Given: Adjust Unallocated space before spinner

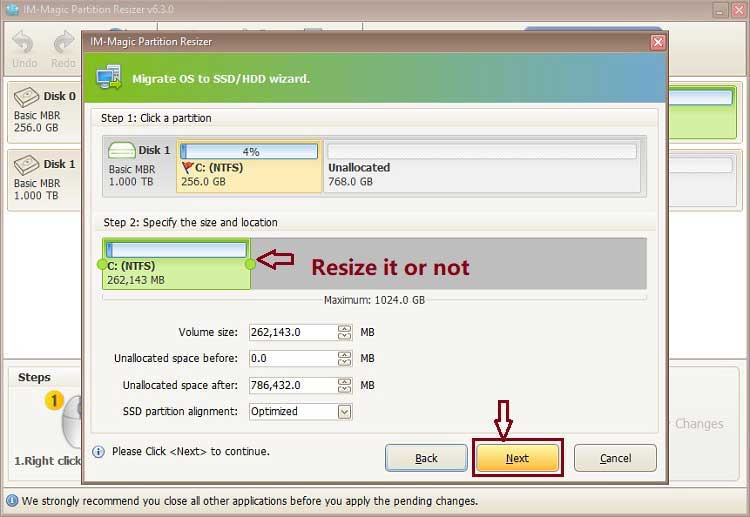Looking at the screenshot, I should pos(345,358).
